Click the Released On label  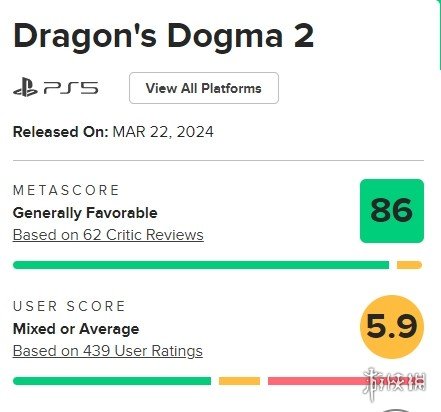[x=61, y=132]
